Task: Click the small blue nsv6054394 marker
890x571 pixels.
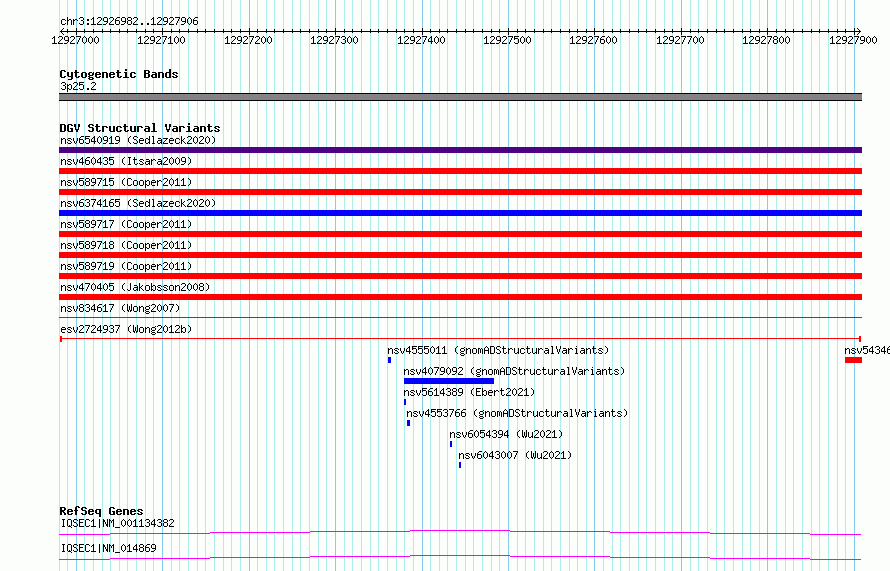Action: 451,444
